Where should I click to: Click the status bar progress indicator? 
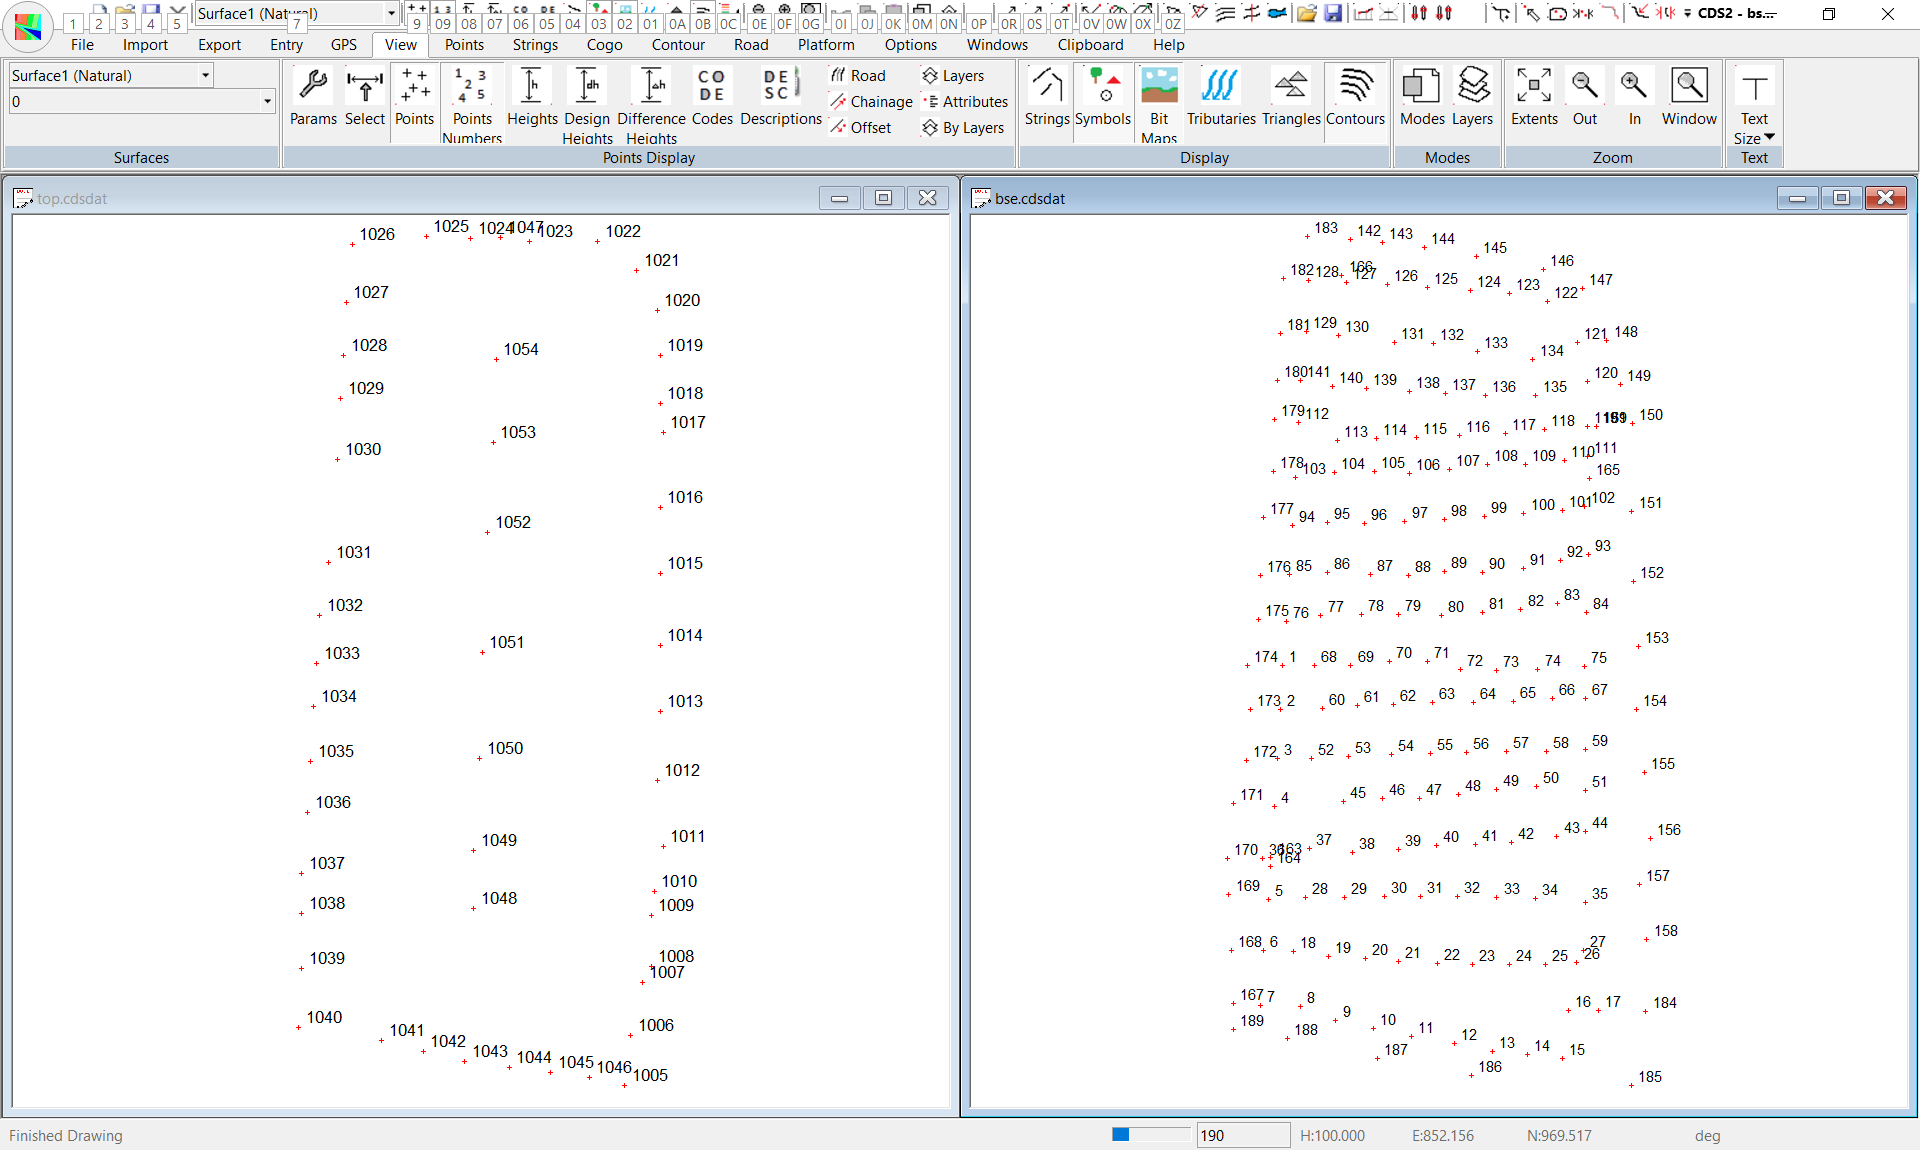1151,1135
